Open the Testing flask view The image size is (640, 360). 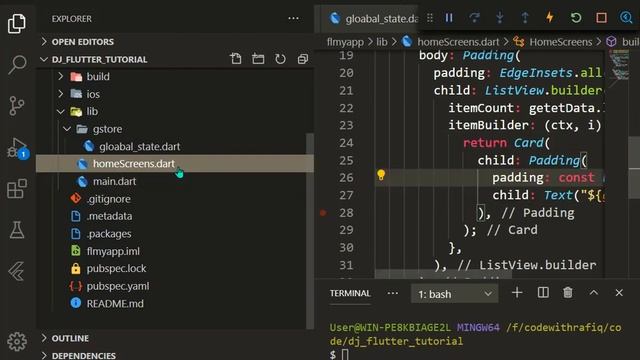click(x=17, y=230)
